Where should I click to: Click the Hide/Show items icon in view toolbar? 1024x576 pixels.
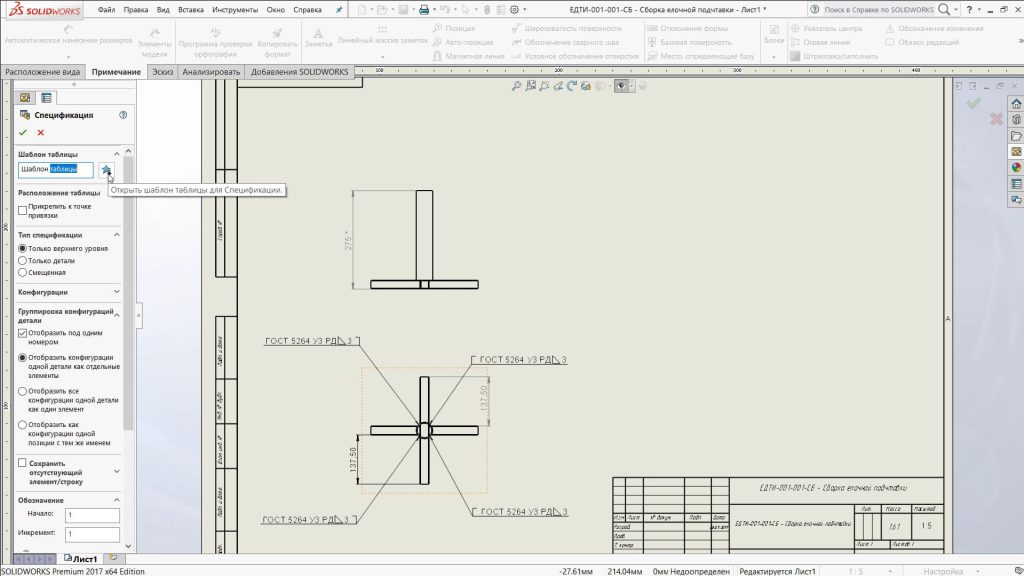[x=621, y=86]
